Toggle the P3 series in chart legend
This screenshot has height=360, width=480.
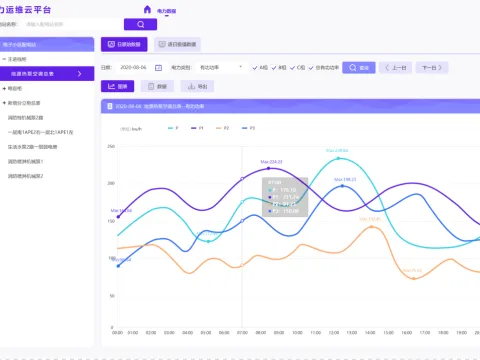point(248,128)
